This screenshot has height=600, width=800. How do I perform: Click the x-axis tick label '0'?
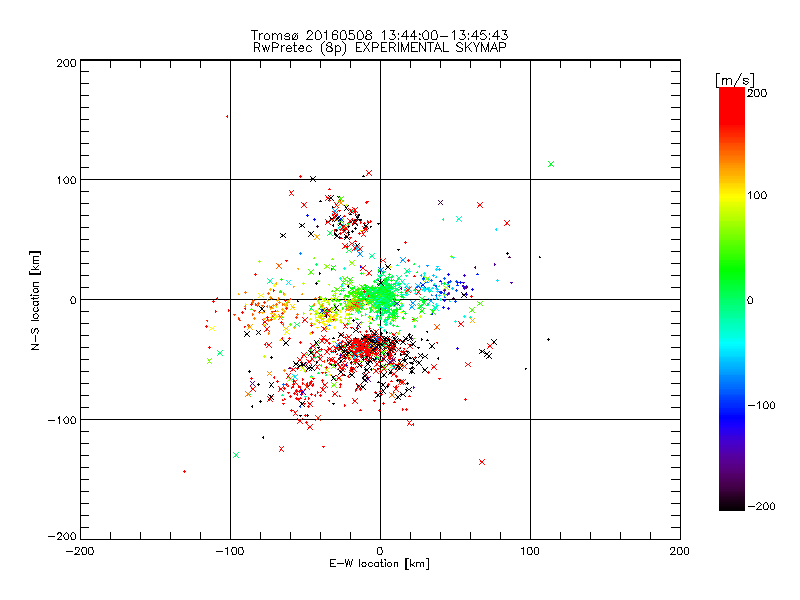[x=380, y=552]
